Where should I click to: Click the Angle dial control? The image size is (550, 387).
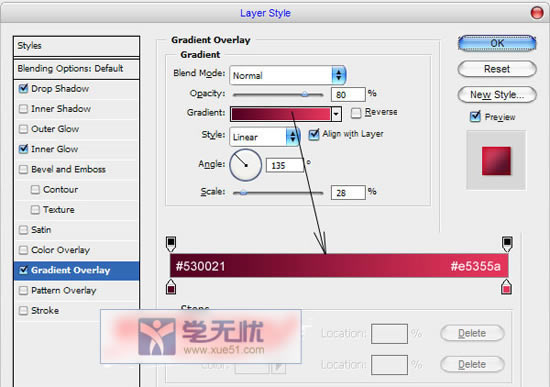(x=246, y=165)
